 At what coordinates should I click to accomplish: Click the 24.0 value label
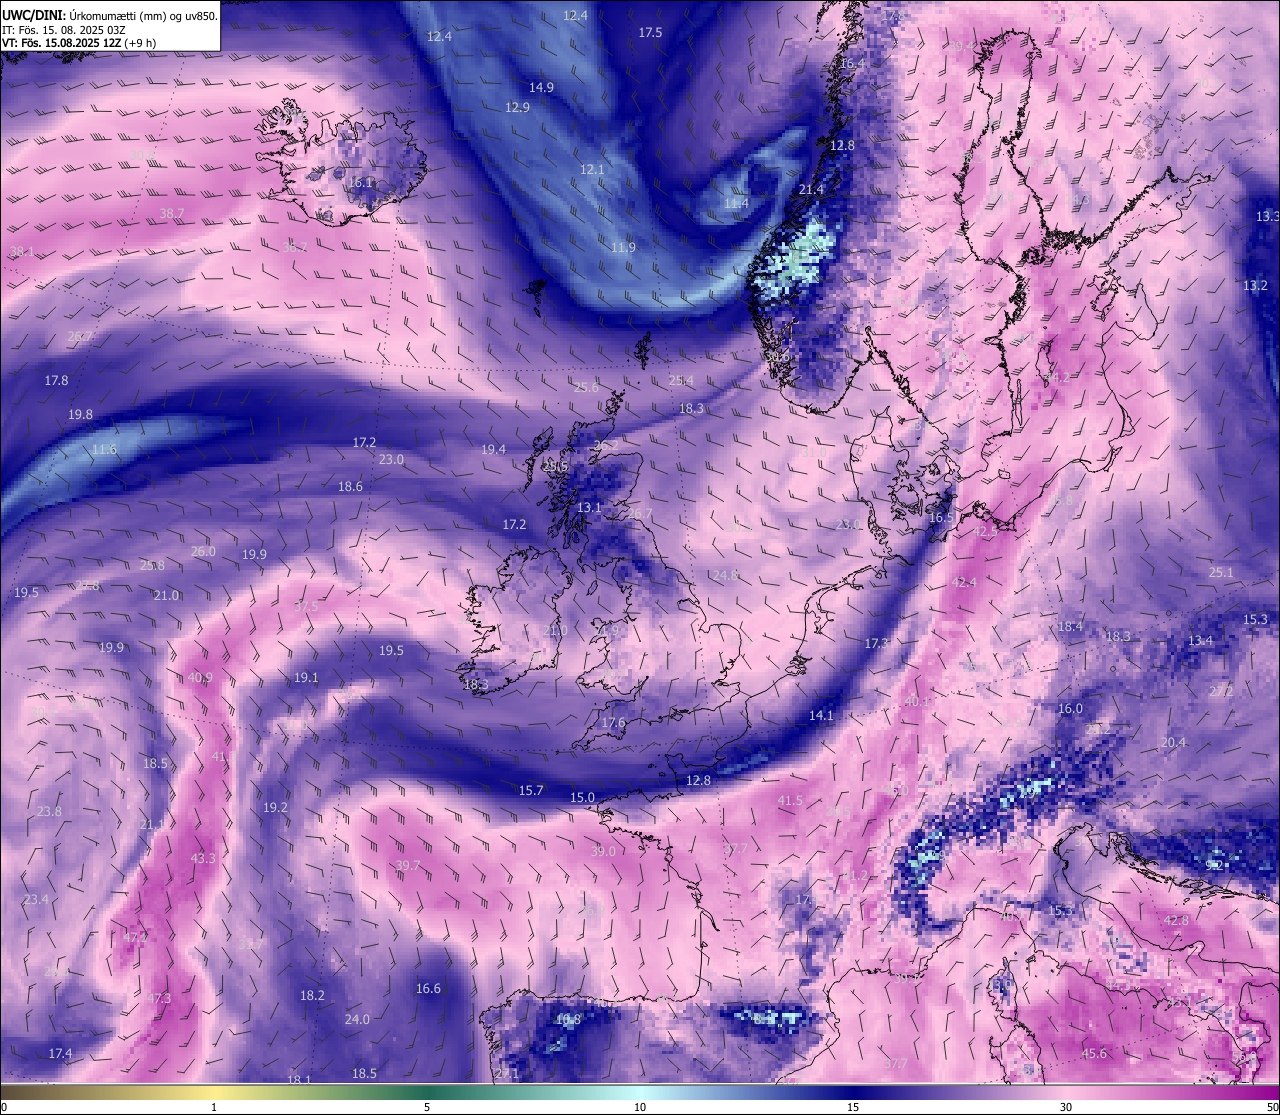(x=357, y=1019)
